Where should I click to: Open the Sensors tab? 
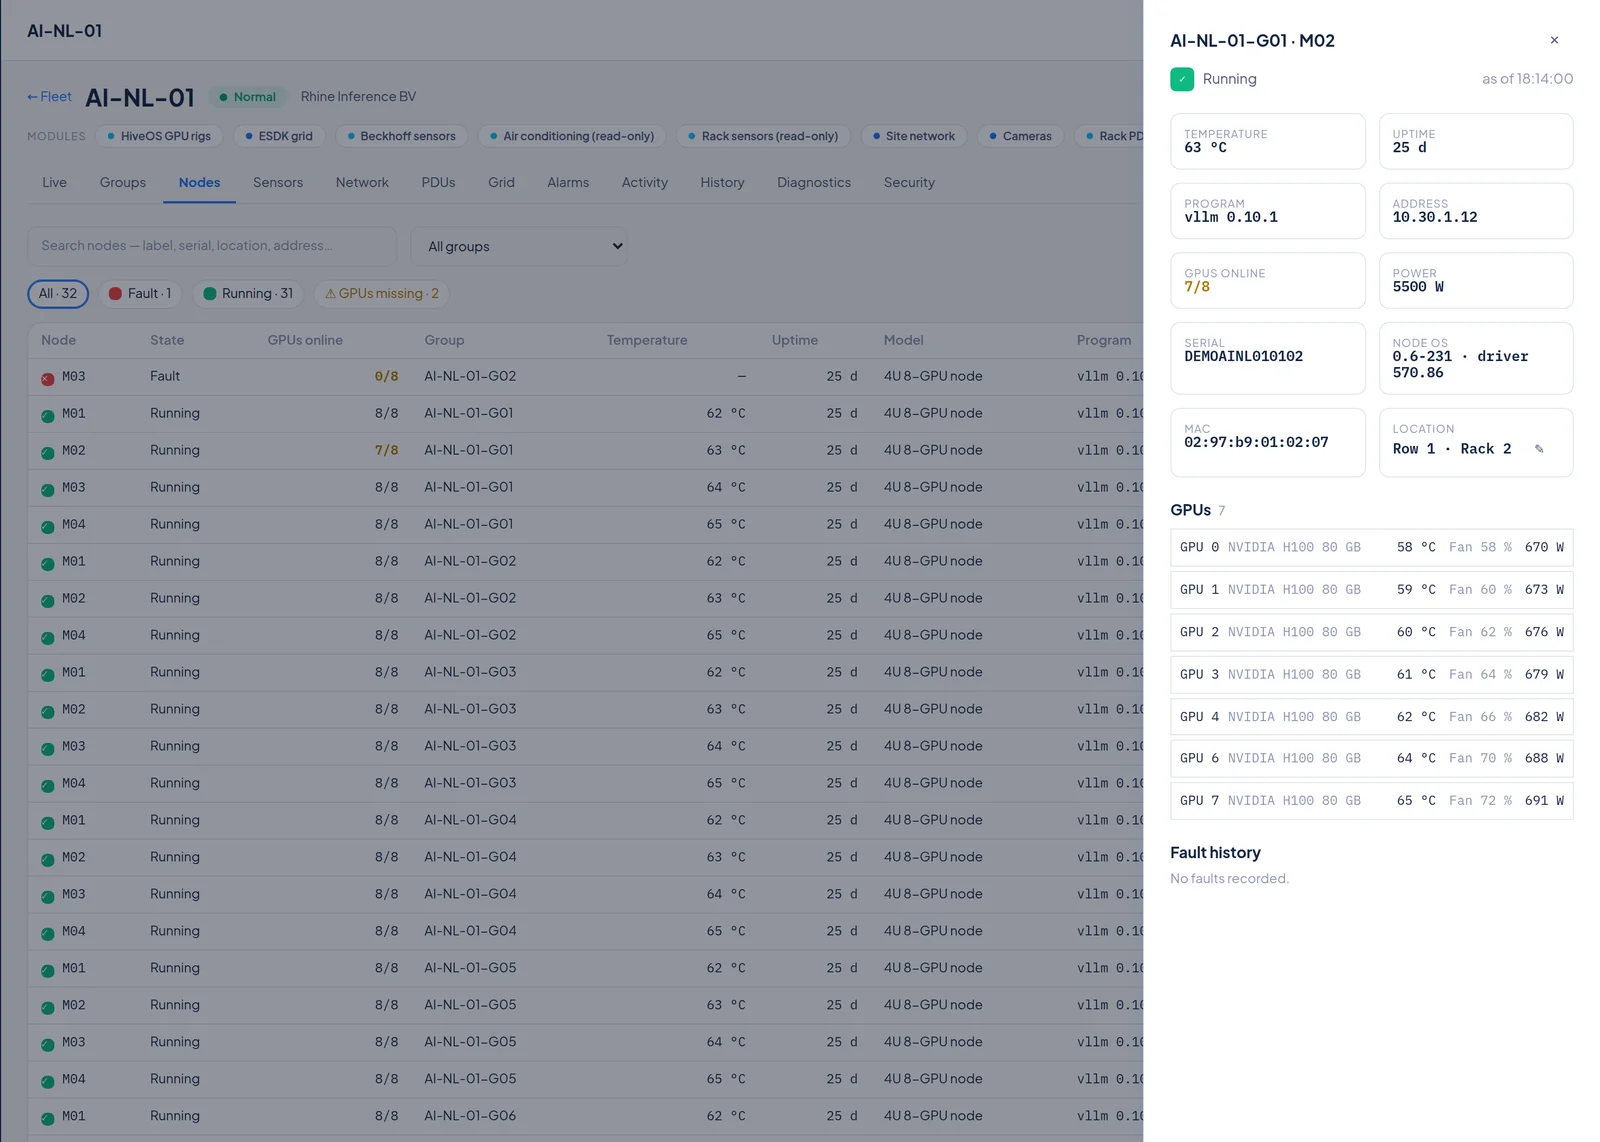coord(278,183)
